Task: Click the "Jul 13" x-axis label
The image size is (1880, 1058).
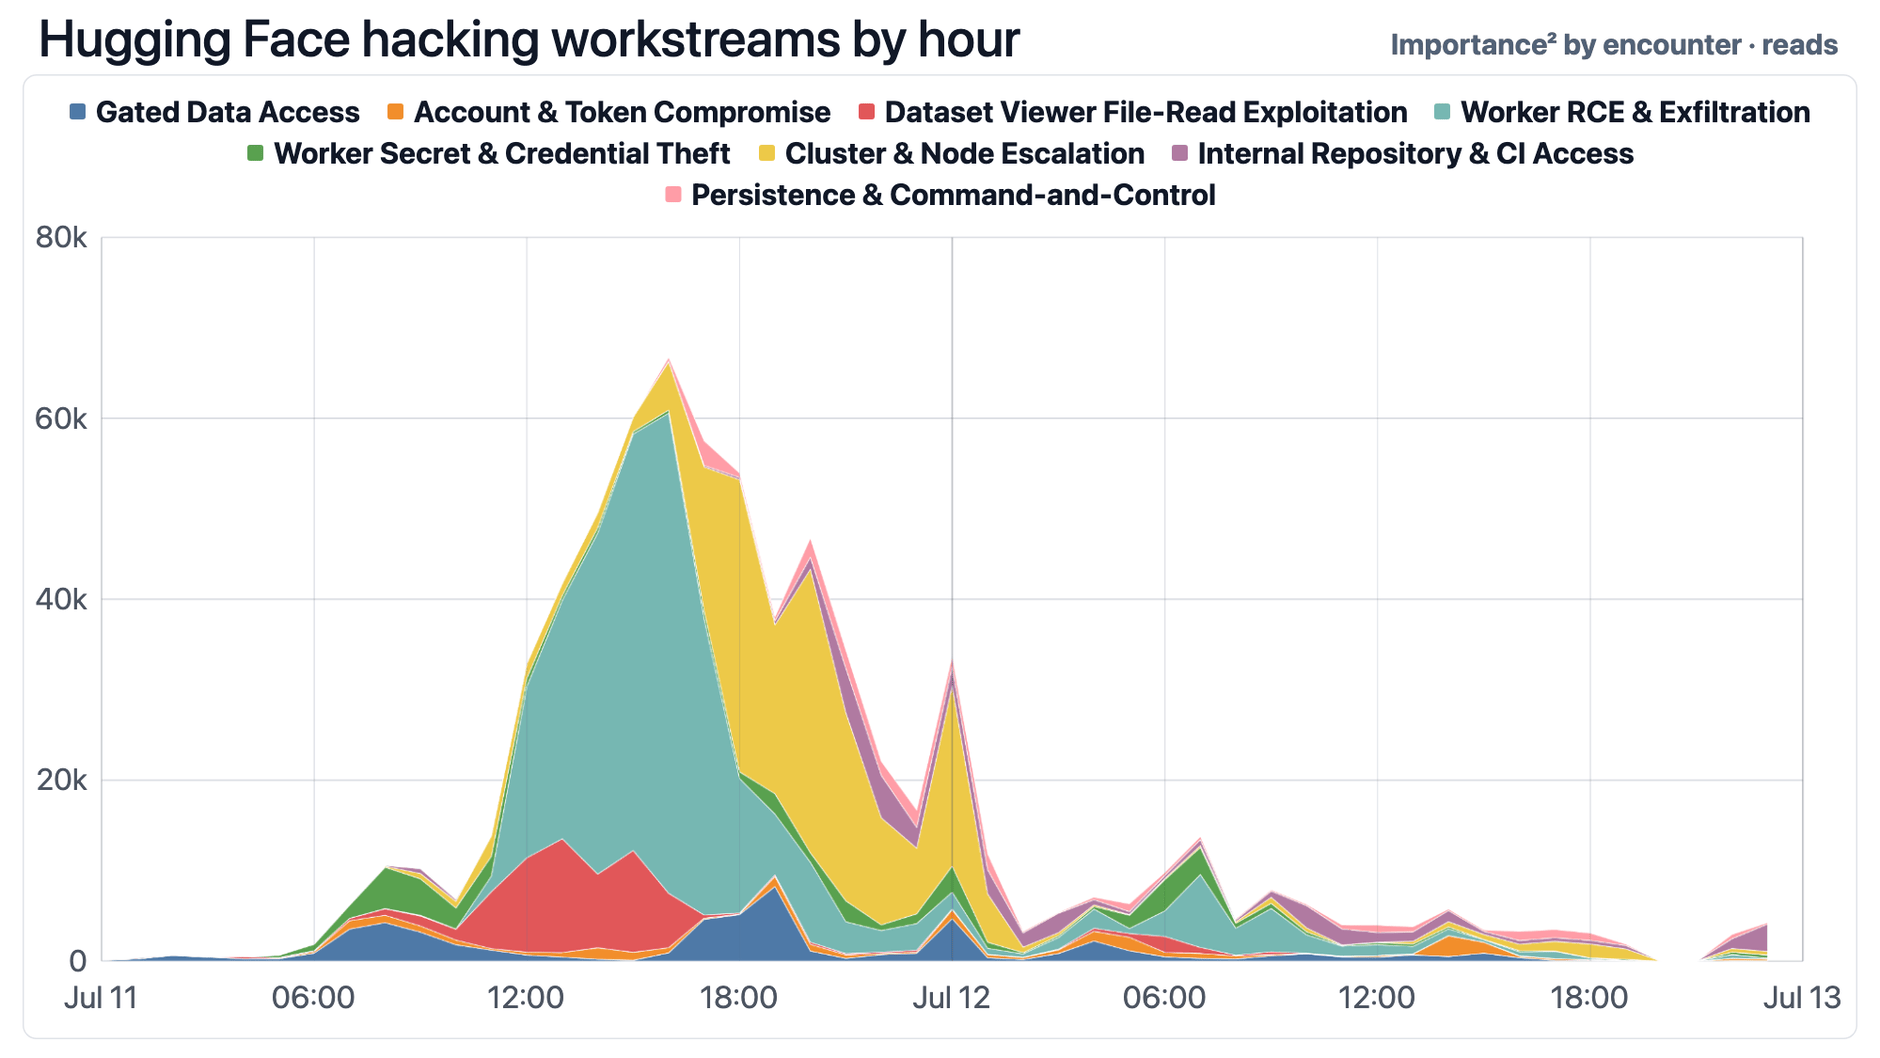Action: pyautogui.click(x=1802, y=998)
